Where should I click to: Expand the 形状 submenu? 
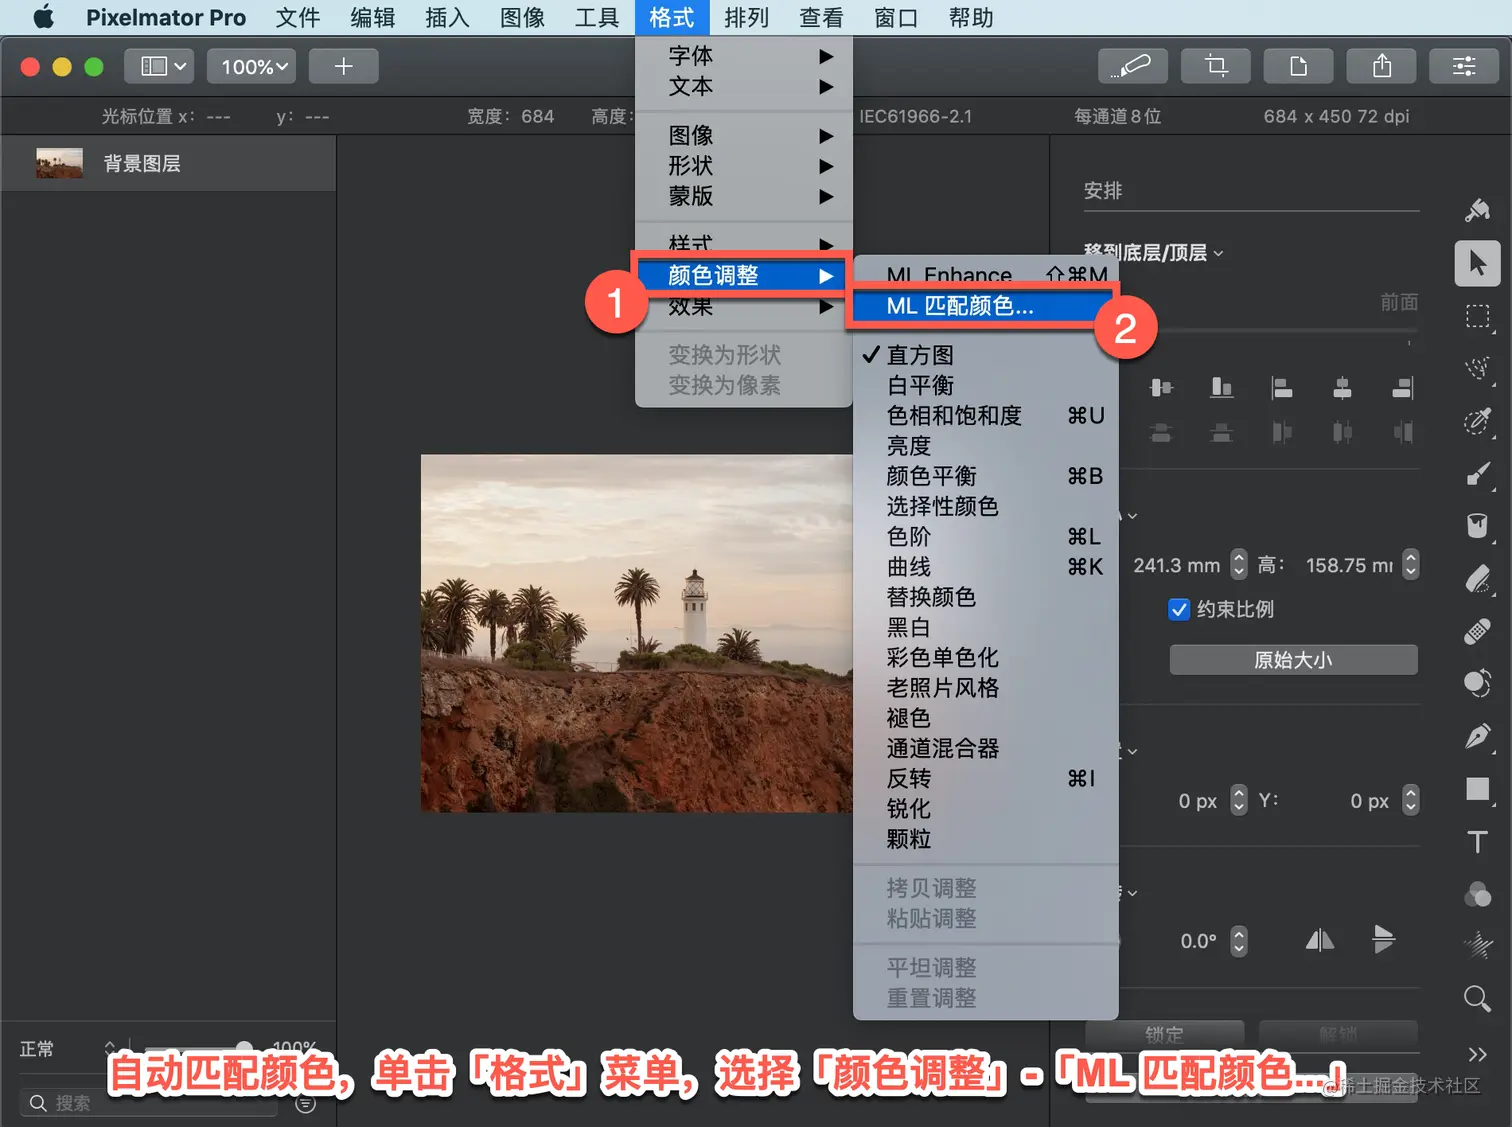point(744,166)
